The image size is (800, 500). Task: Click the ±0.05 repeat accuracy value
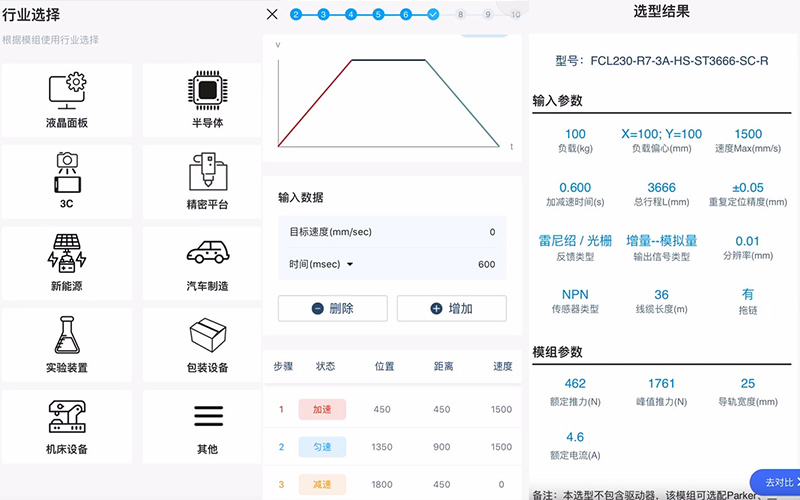(748, 188)
